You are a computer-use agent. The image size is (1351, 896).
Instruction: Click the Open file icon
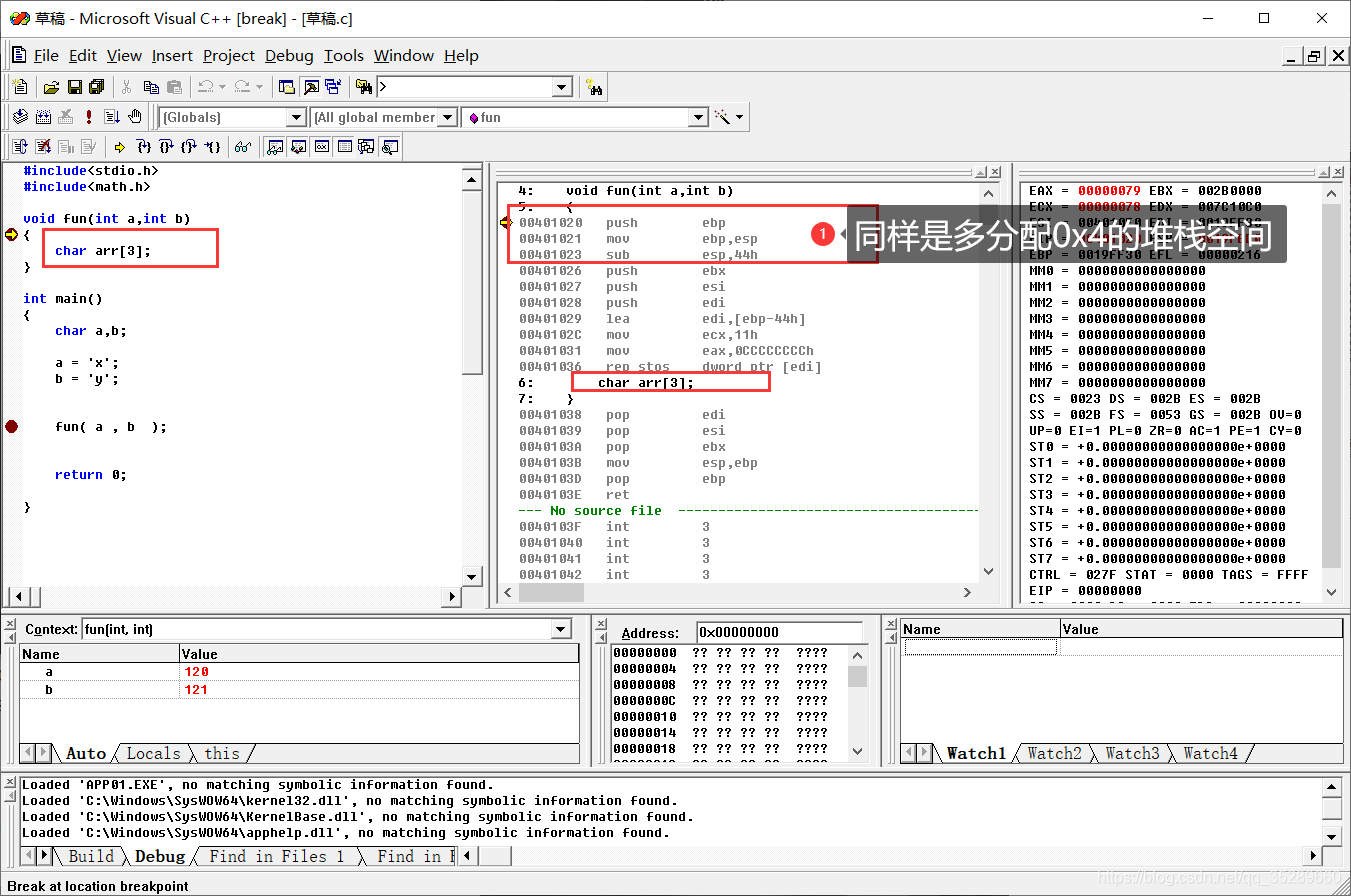(51, 87)
